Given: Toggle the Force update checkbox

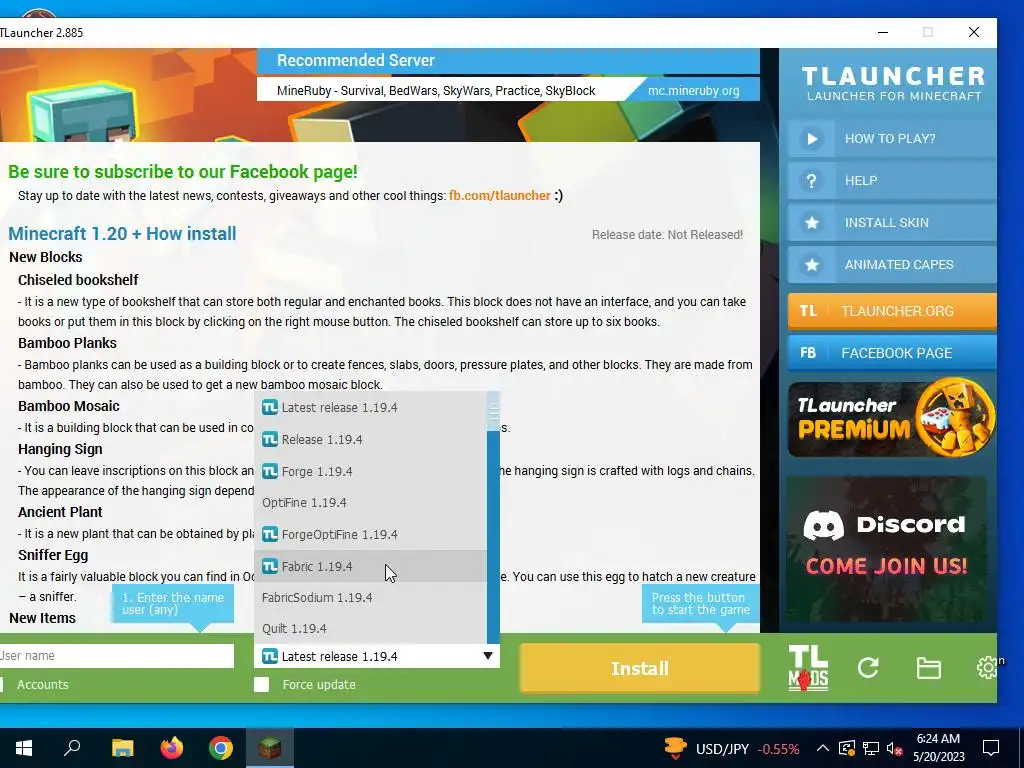Looking at the screenshot, I should pos(261,684).
